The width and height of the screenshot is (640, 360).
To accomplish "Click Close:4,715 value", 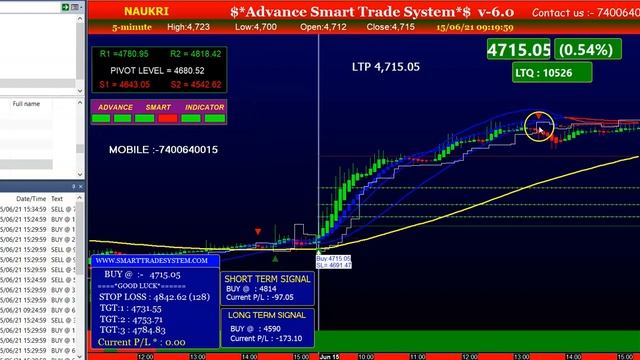I will [x=391, y=27].
